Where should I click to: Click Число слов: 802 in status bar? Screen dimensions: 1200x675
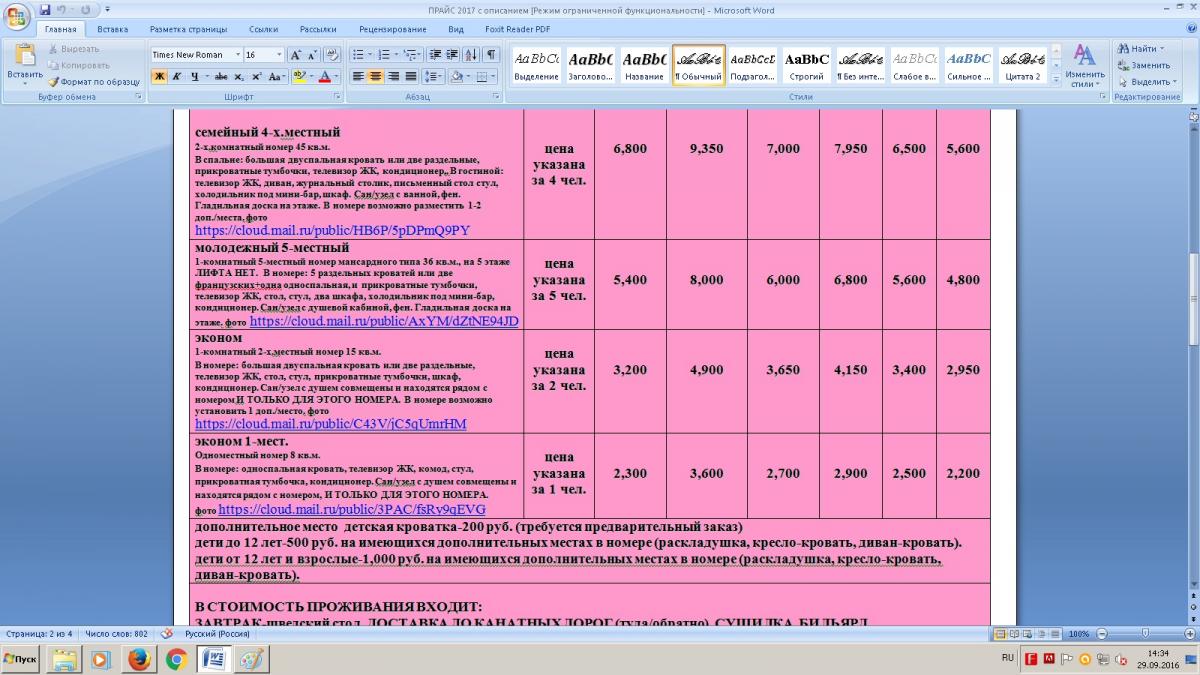coord(116,634)
